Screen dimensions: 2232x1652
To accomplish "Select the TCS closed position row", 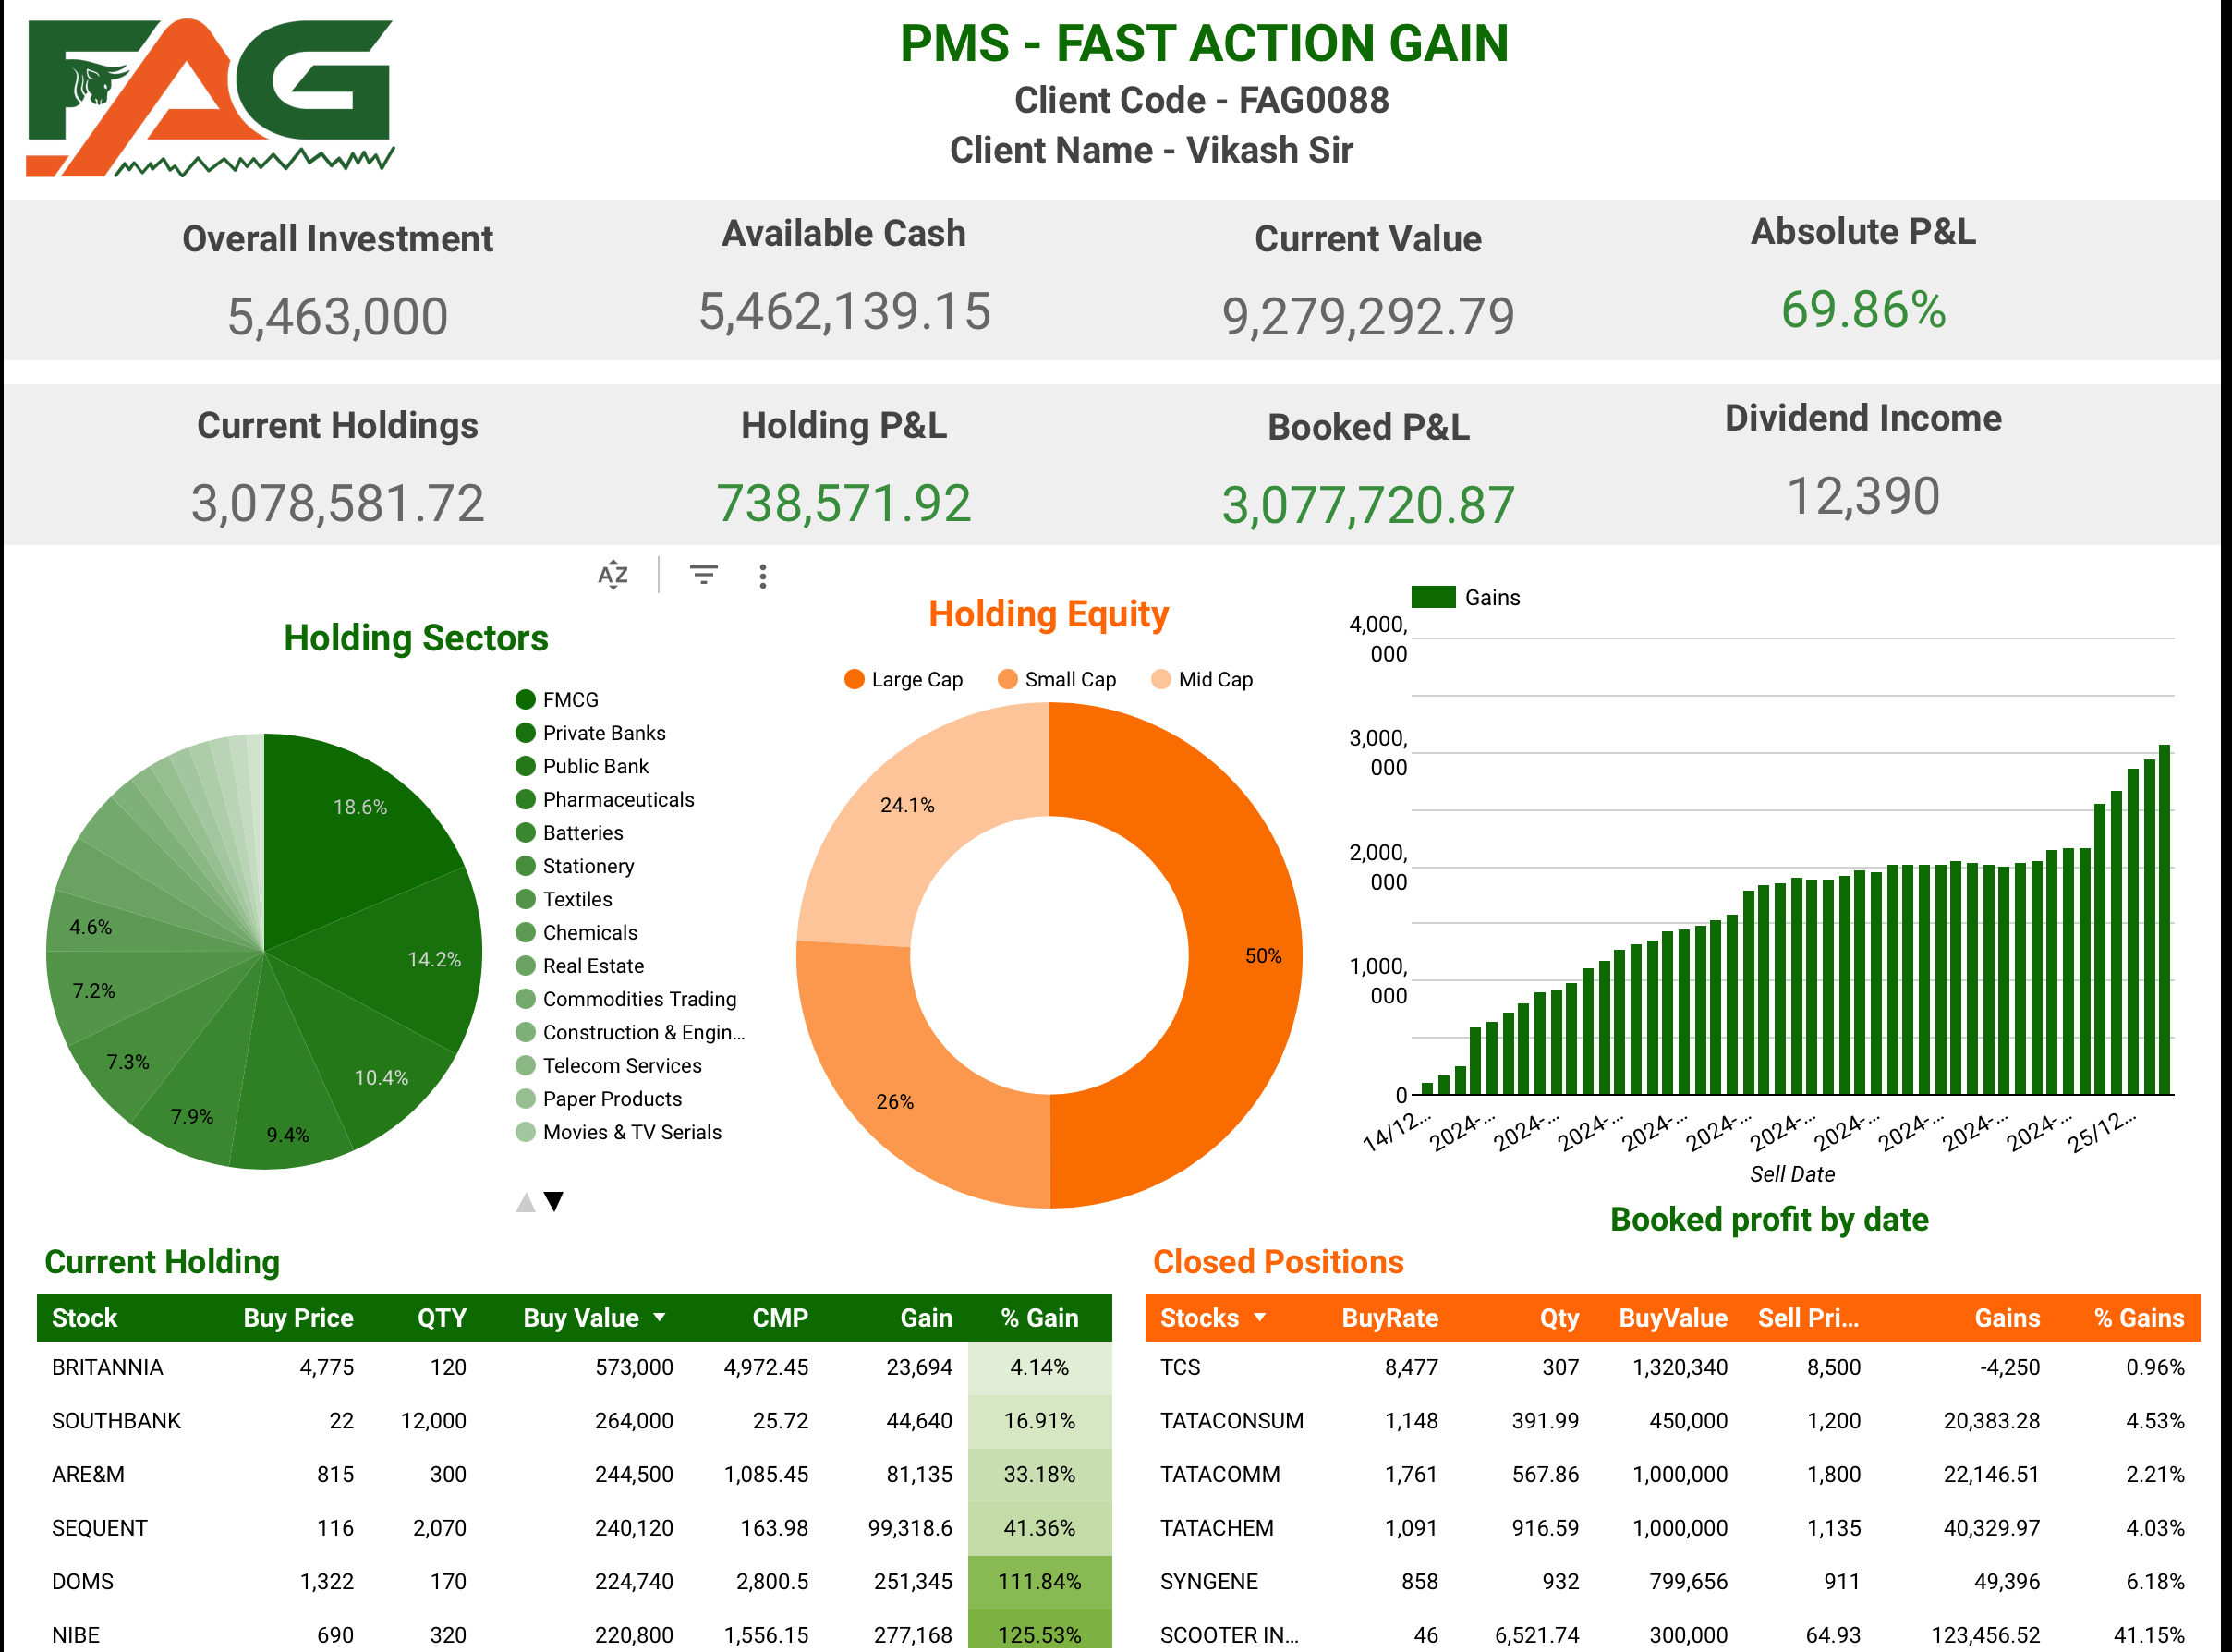I will 1180,1367.
